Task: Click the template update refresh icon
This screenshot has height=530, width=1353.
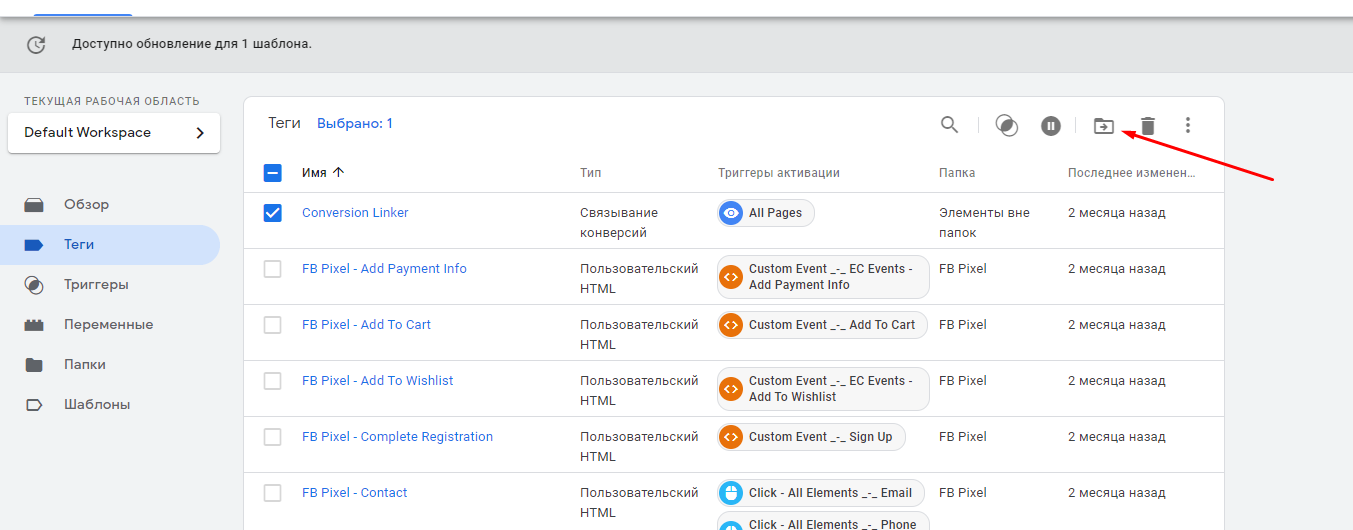Action: pos(36,44)
